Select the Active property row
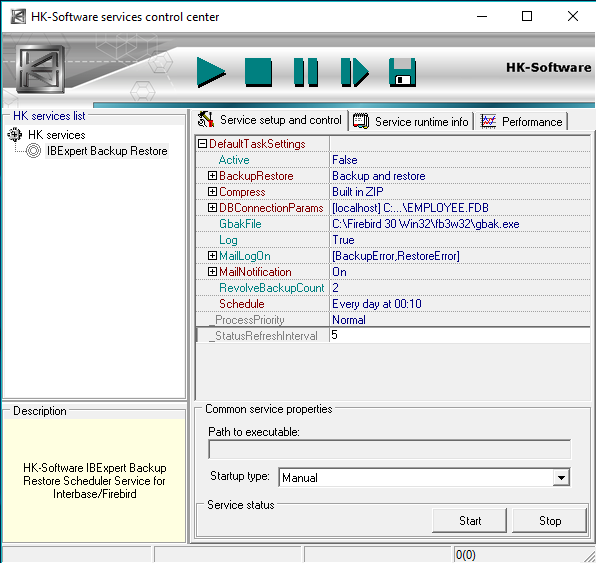Image resolution: width=596 pixels, height=563 pixels. 393,160
